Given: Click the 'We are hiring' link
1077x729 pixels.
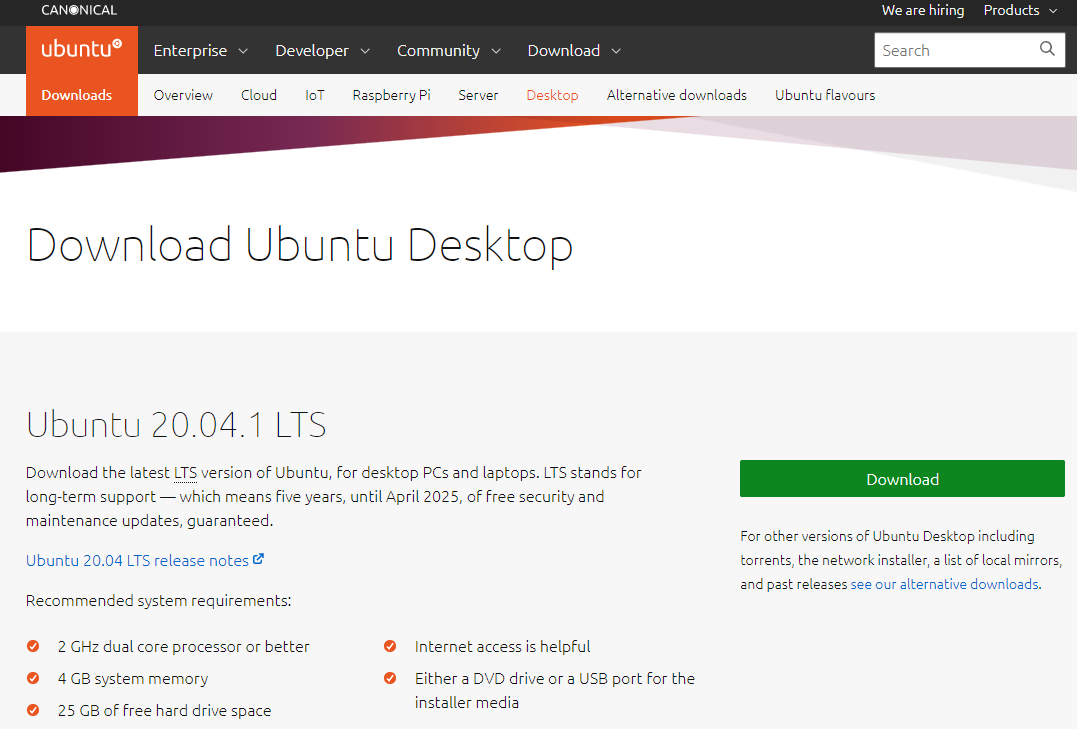Looking at the screenshot, I should [x=922, y=10].
